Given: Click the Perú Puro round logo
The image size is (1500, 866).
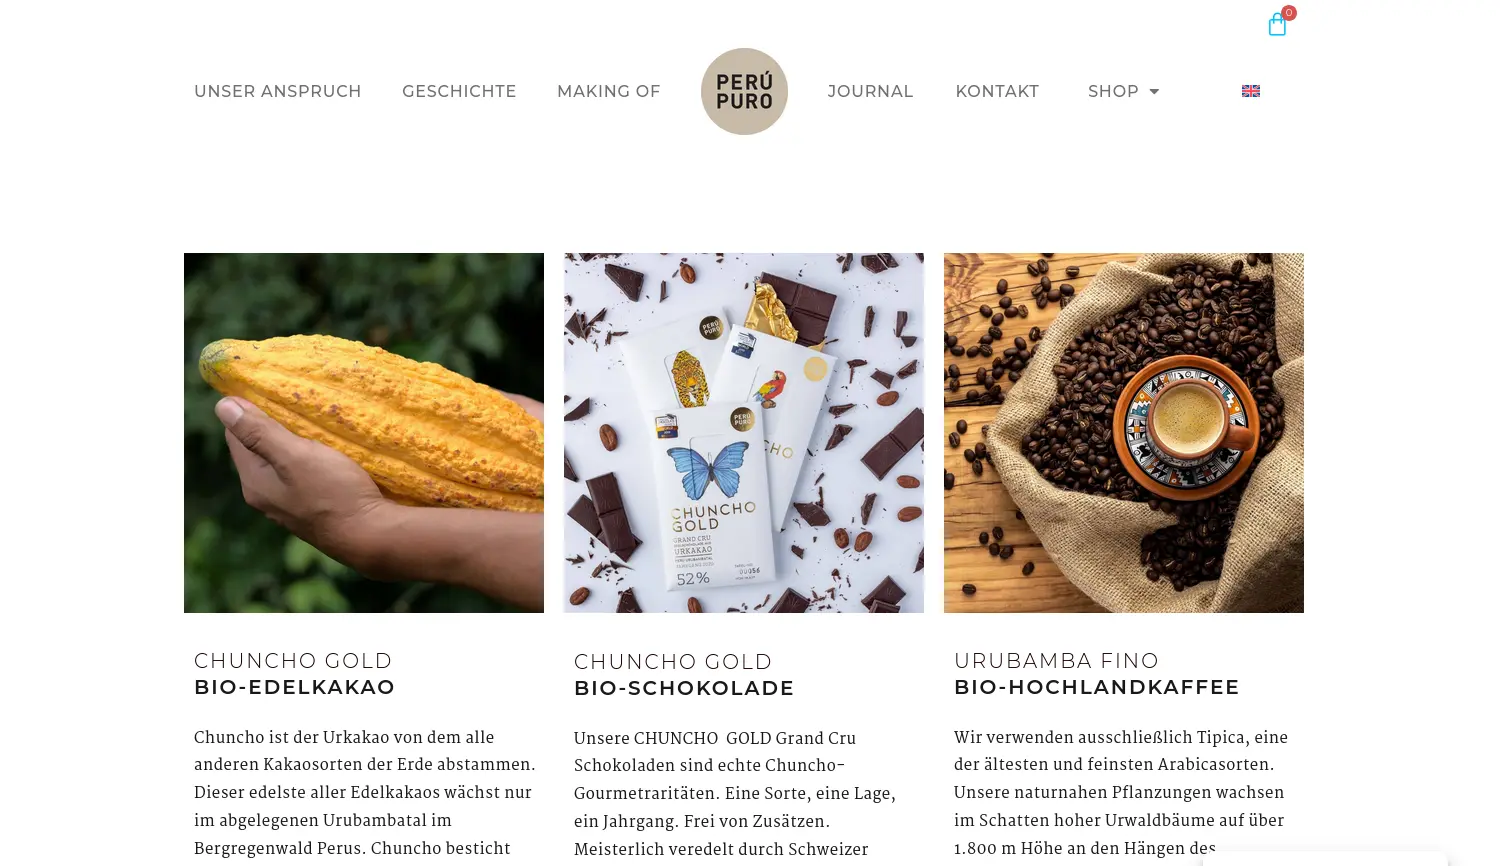Looking at the screenshot, I should pos(744,91).
